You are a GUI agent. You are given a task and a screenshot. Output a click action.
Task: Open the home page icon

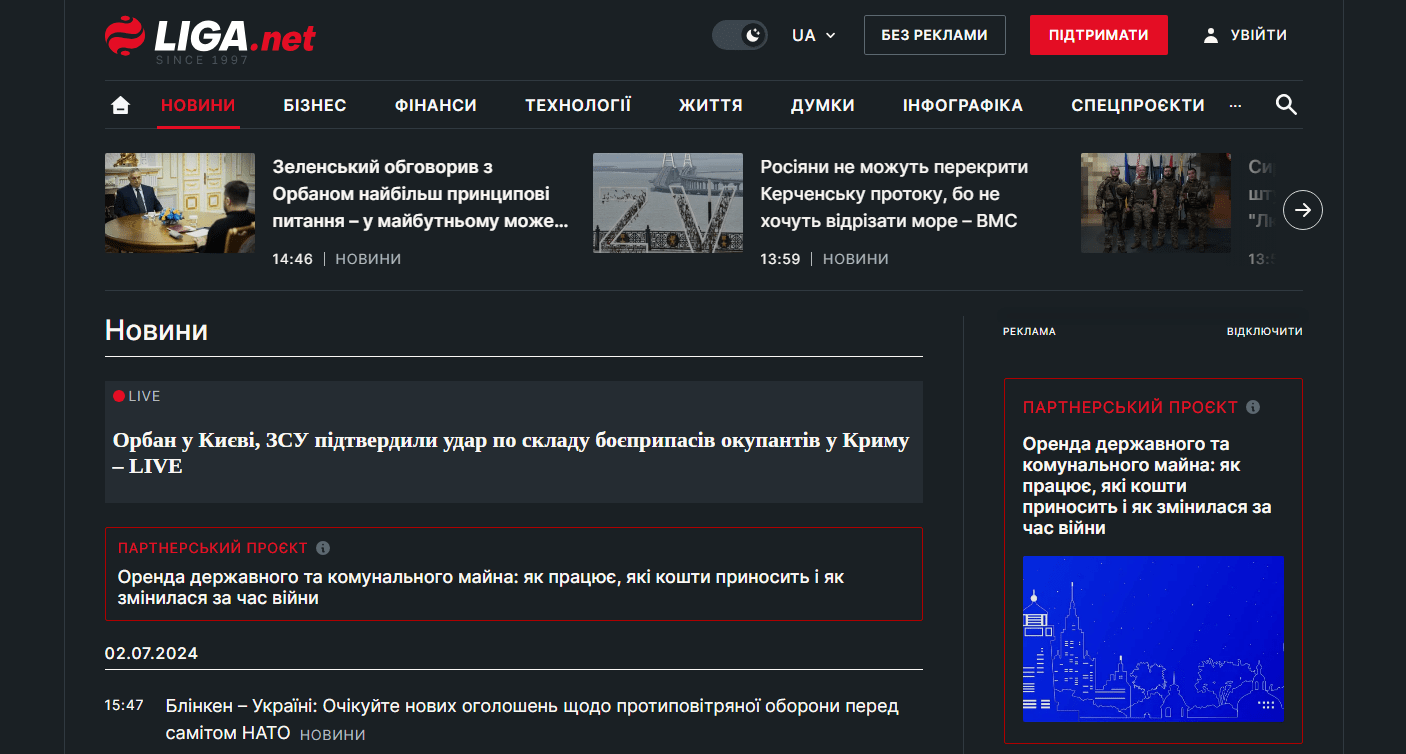coord(120,105)
